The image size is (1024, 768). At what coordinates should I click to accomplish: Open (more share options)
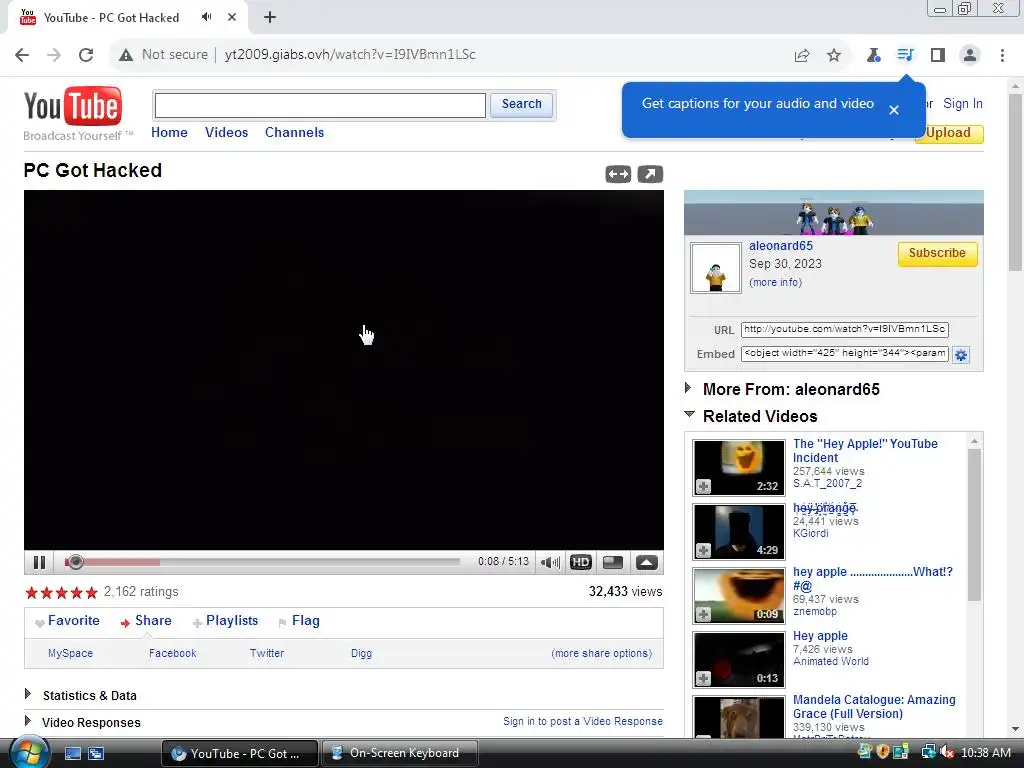tap(601, 653)
